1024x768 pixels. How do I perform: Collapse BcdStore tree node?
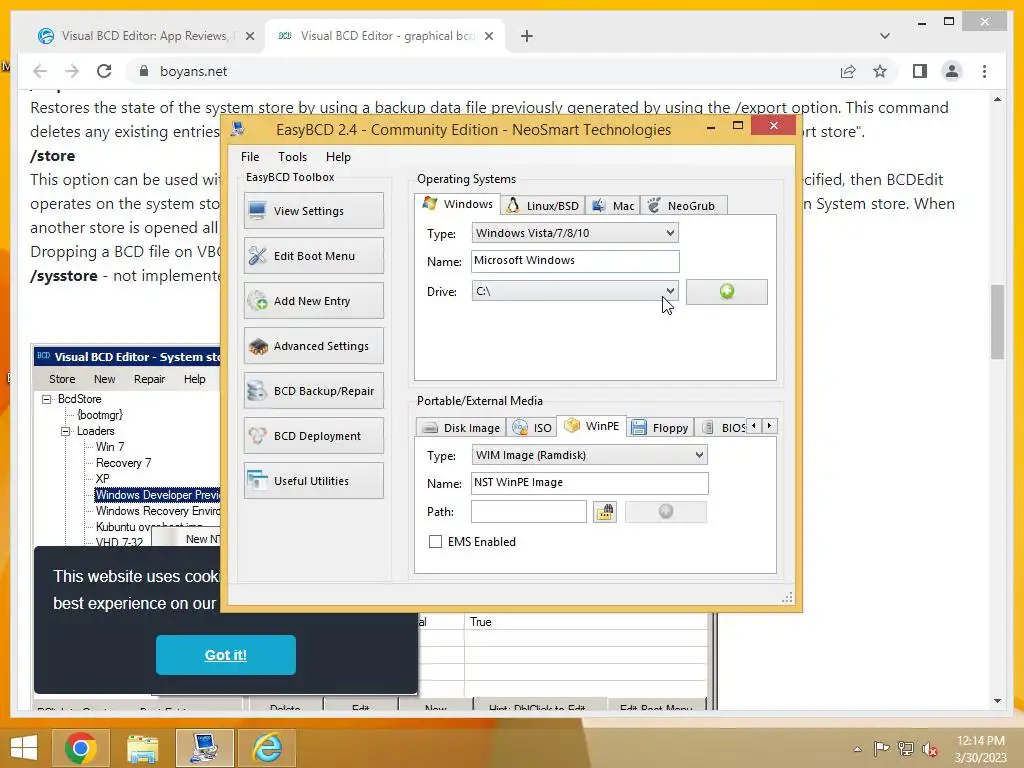(46, 399)
